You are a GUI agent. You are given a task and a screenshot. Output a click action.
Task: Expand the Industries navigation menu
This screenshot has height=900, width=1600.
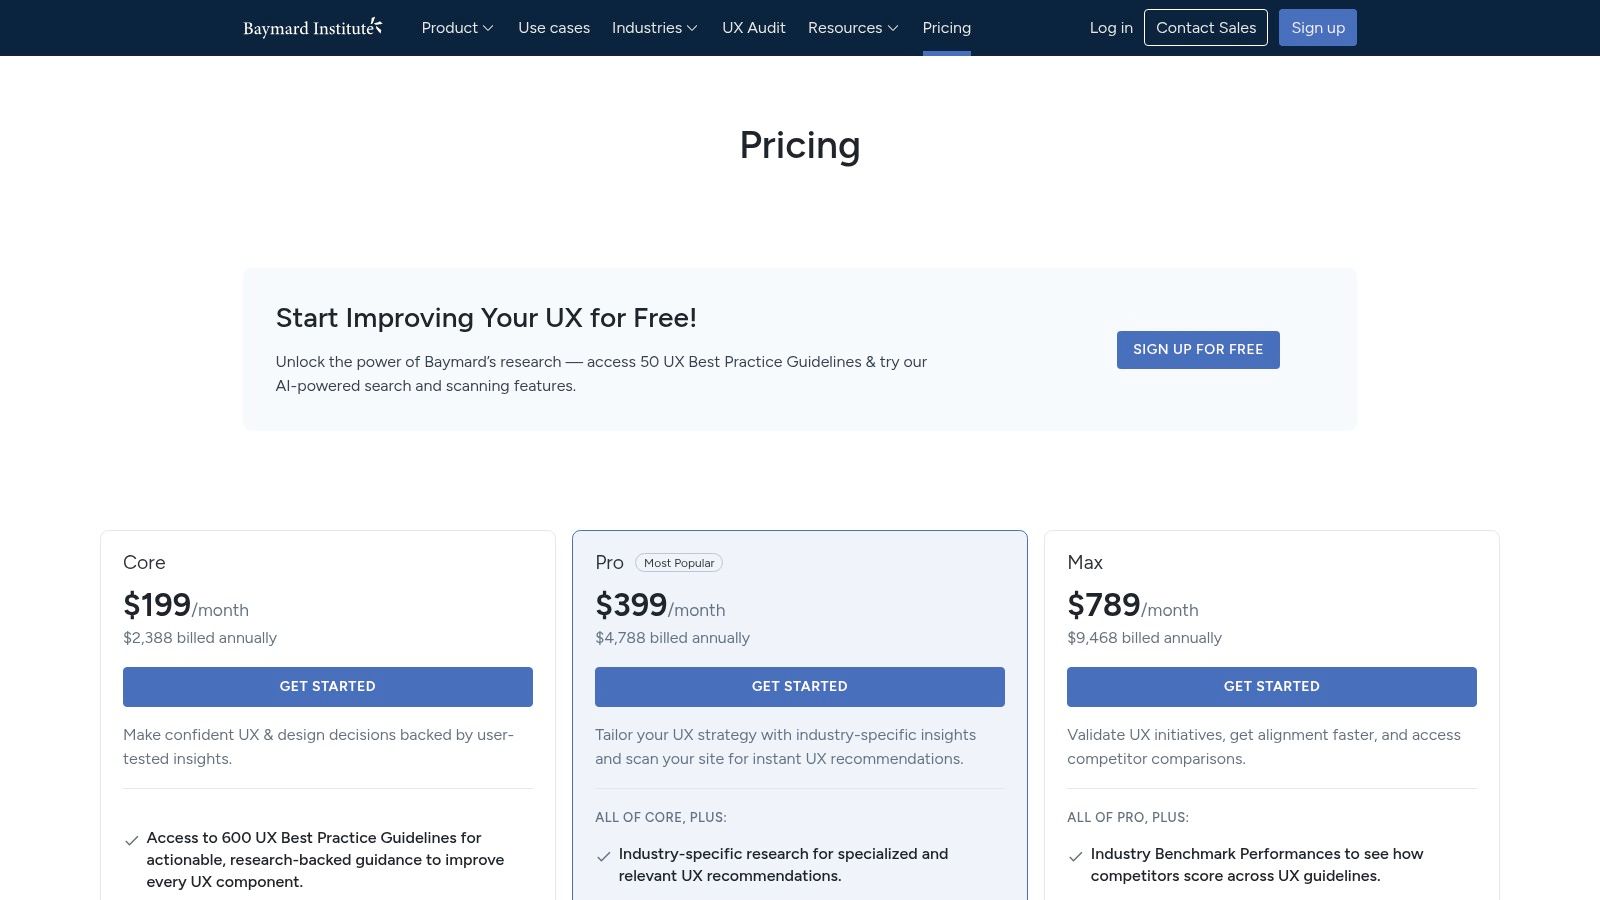click(647, 28)
